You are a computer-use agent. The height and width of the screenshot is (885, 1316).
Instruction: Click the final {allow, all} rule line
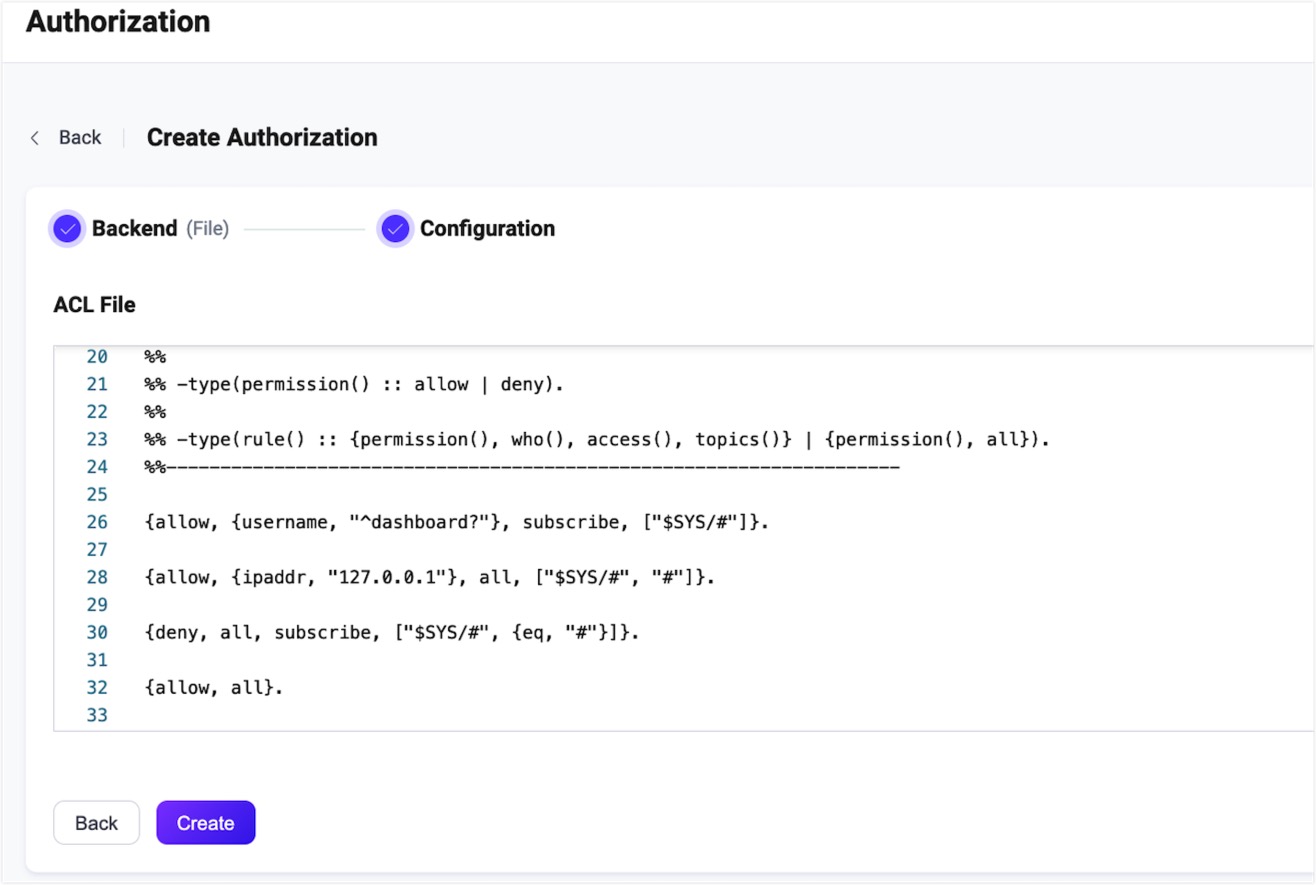pyautogui.click(x=213, y=687)
